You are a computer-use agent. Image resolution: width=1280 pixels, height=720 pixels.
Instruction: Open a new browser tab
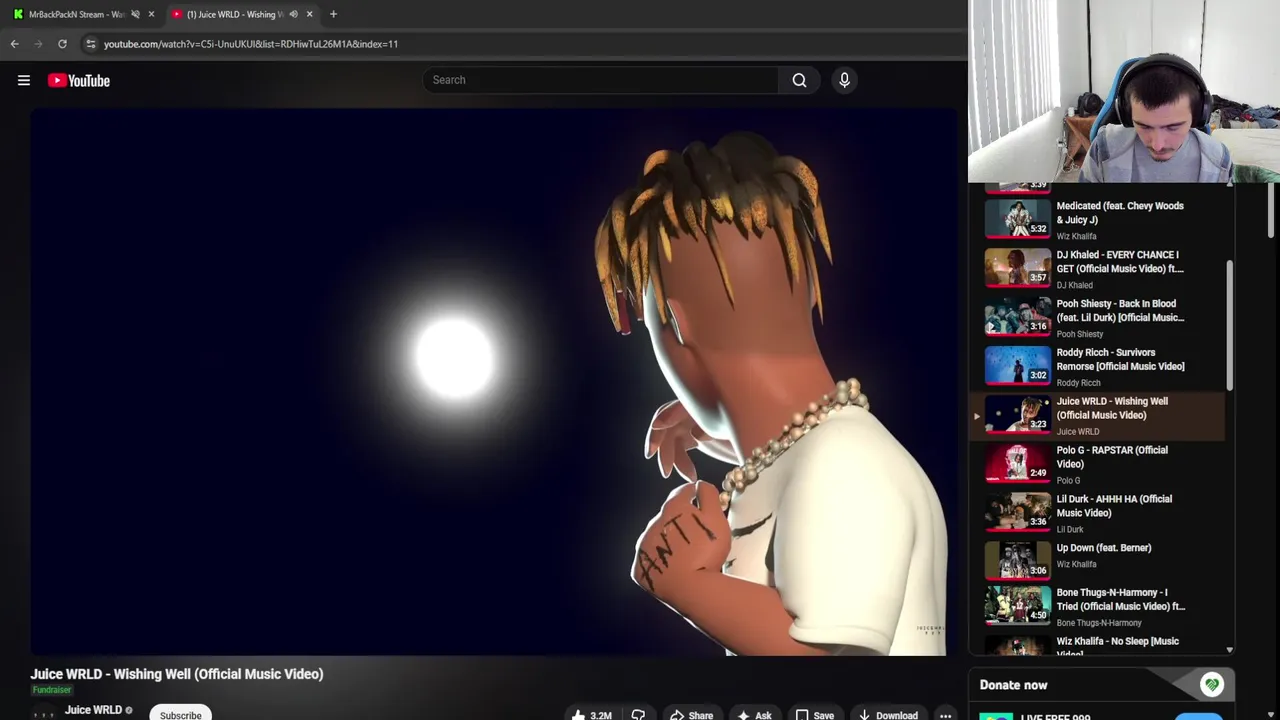pyautogui.click(x=333, y=14)
